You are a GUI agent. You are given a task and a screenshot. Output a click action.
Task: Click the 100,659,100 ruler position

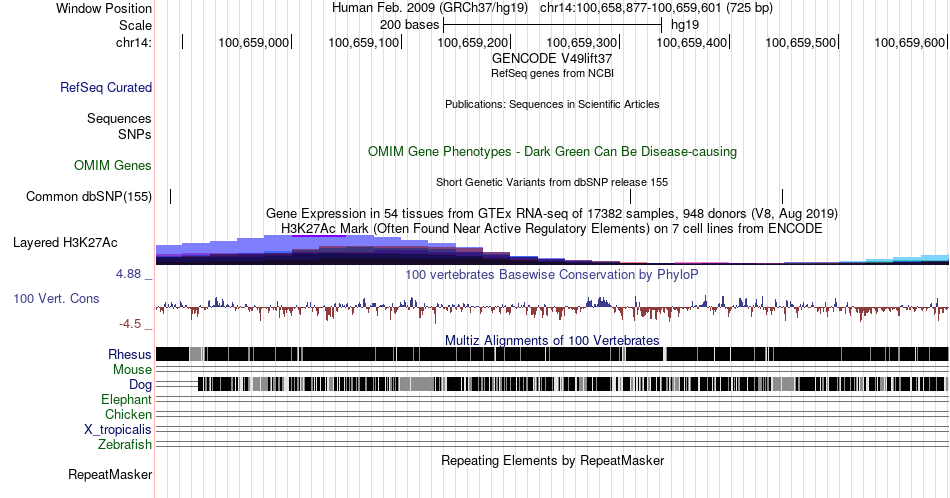[x=364, y=42]
